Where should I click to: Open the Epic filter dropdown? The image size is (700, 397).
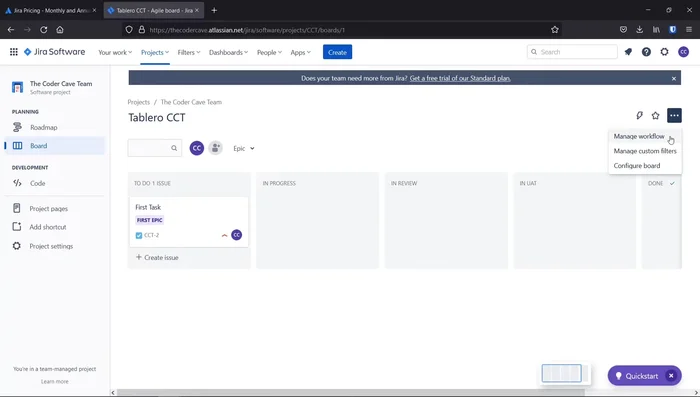[x=244, y=148]
